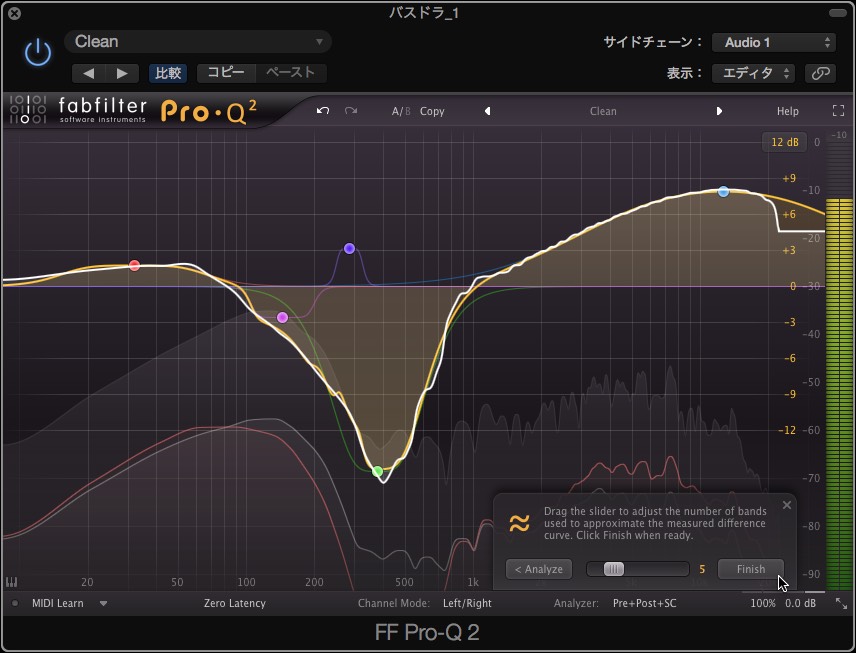Viewport: 856px width, 653px height.
Task: Select next FabFilter preset arrow
Action: click(719, 111)
